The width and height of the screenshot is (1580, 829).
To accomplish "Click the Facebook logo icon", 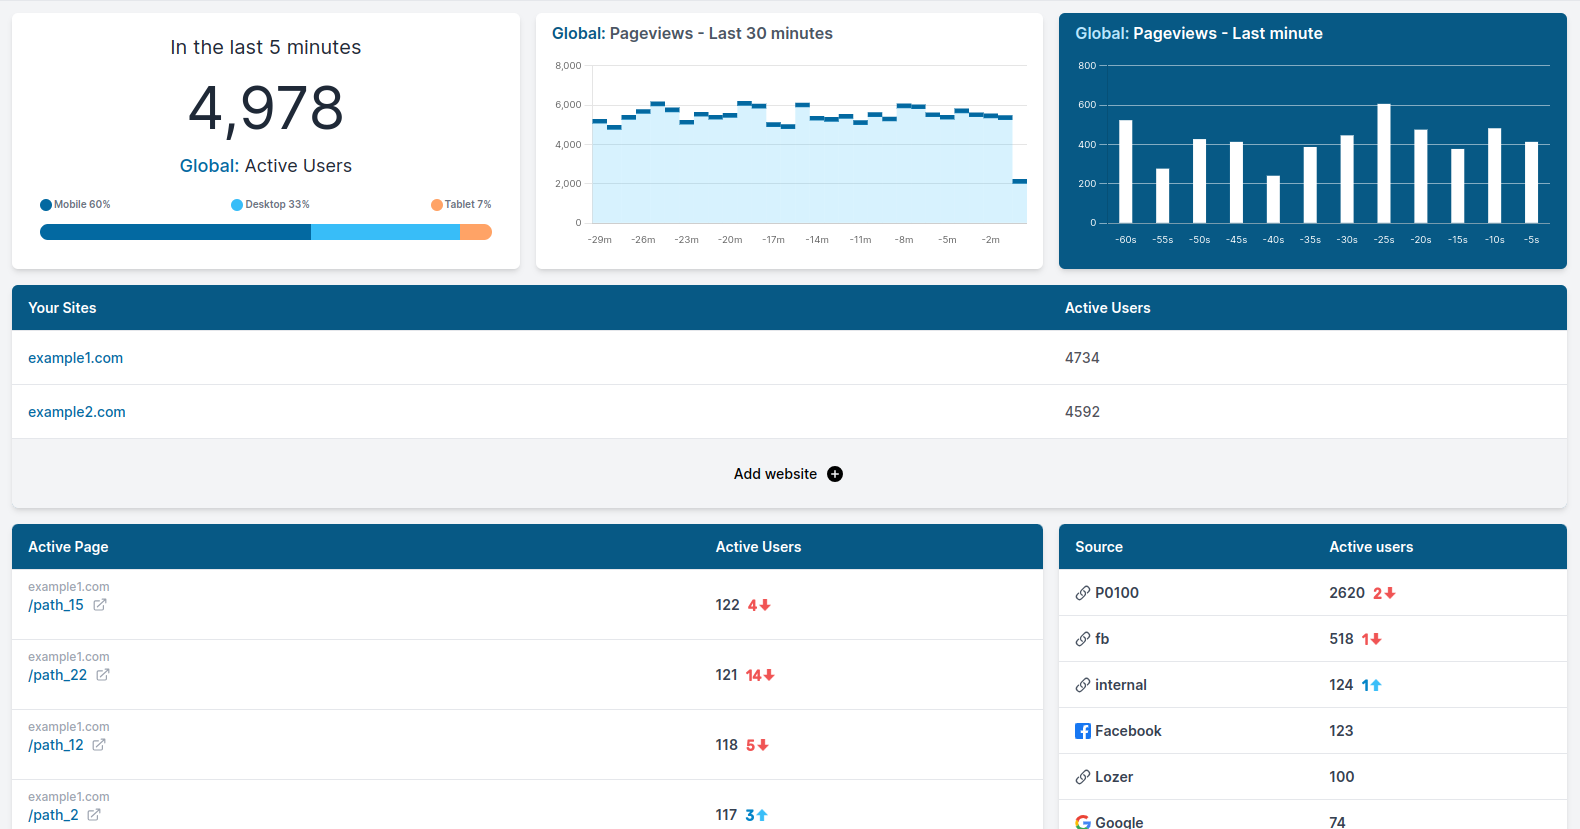I will pyautogui.click(x=1083, y=731).
